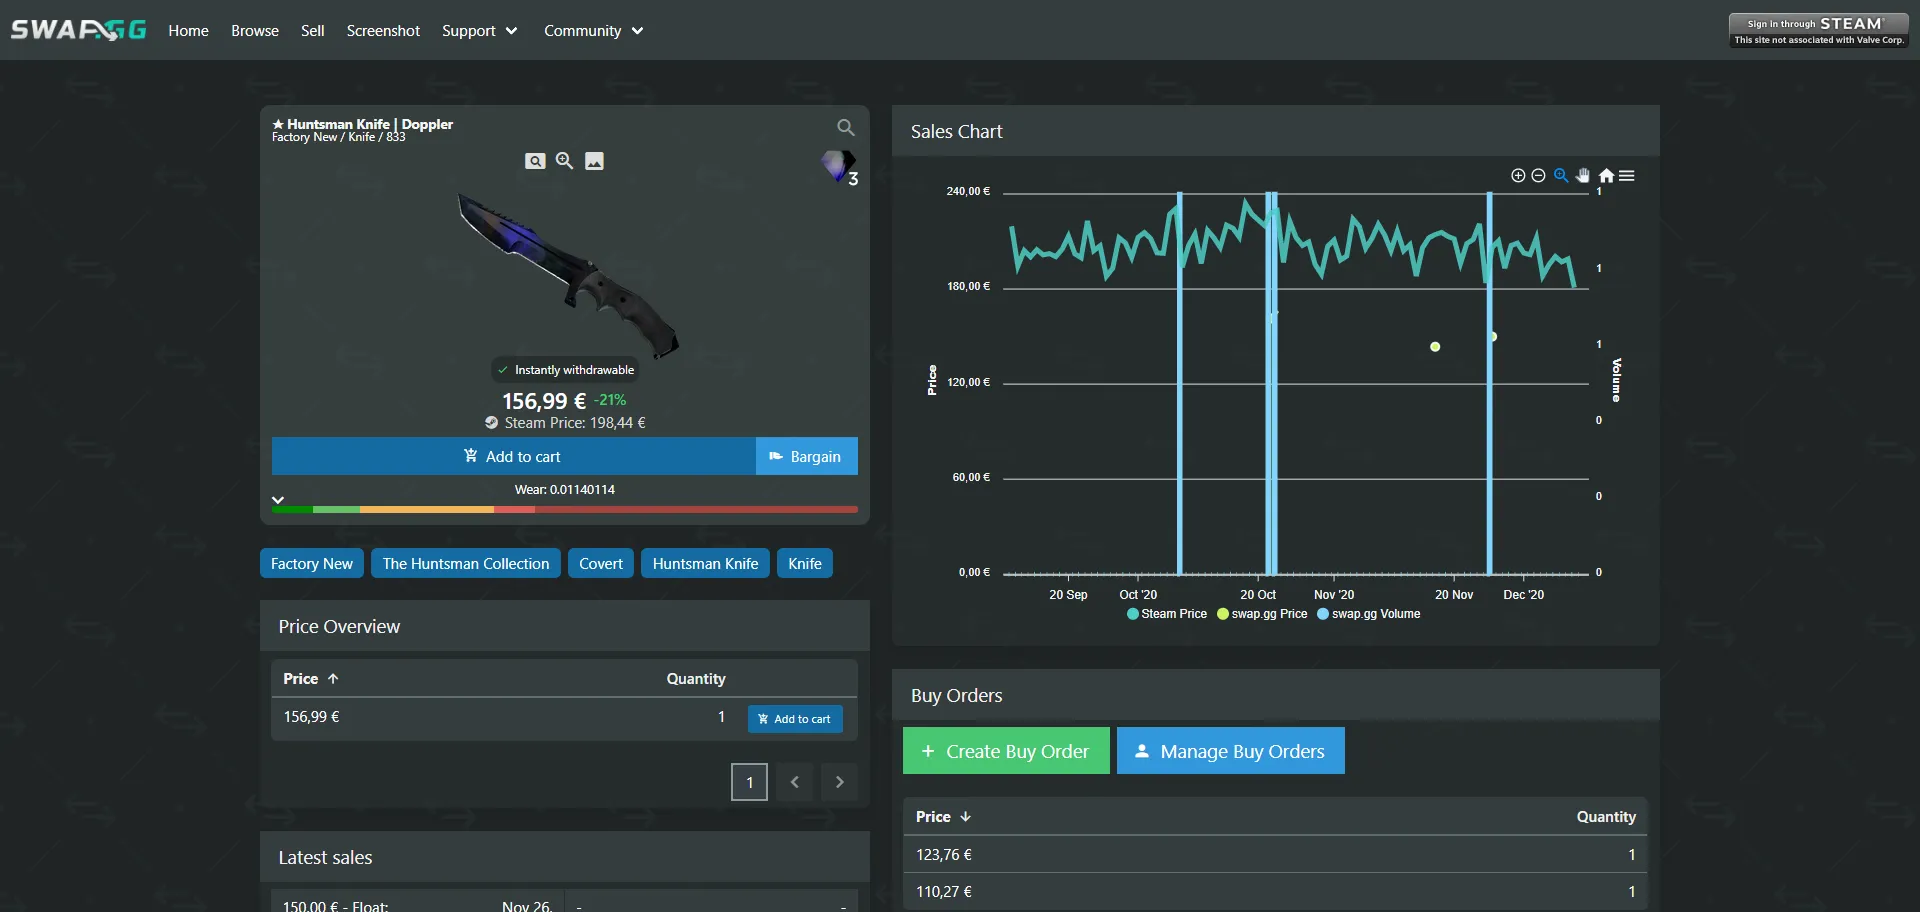Click the Buy Orders Quantity header
The height and width of the screenshot is (912, 1920).
point(1606,816)
